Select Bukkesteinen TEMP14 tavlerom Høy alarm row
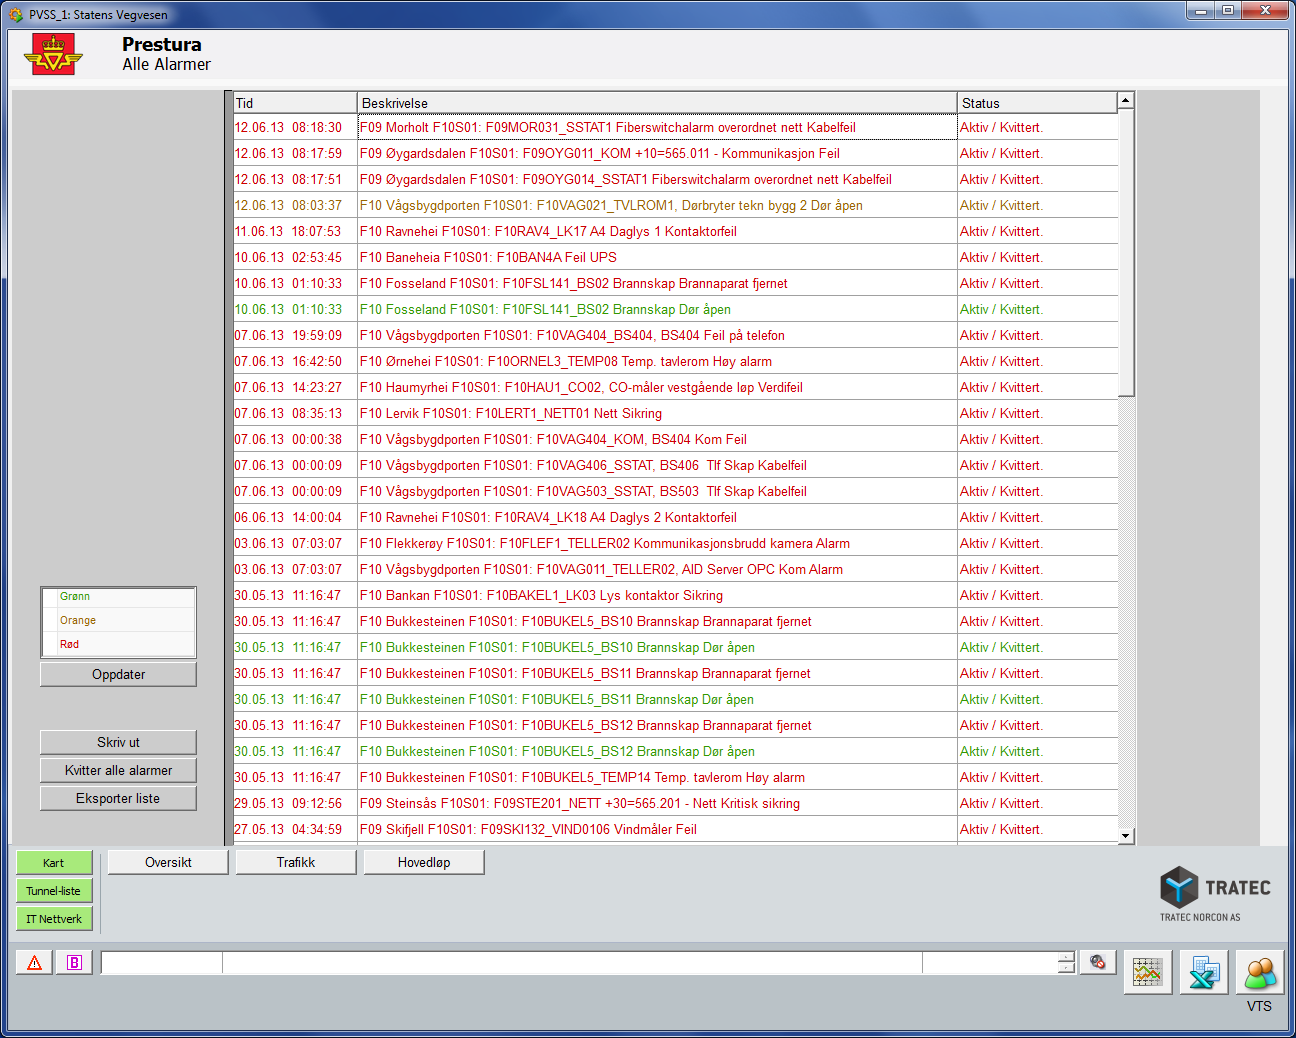This screenshot has height=1038, width=1296. tap(675, 777)
